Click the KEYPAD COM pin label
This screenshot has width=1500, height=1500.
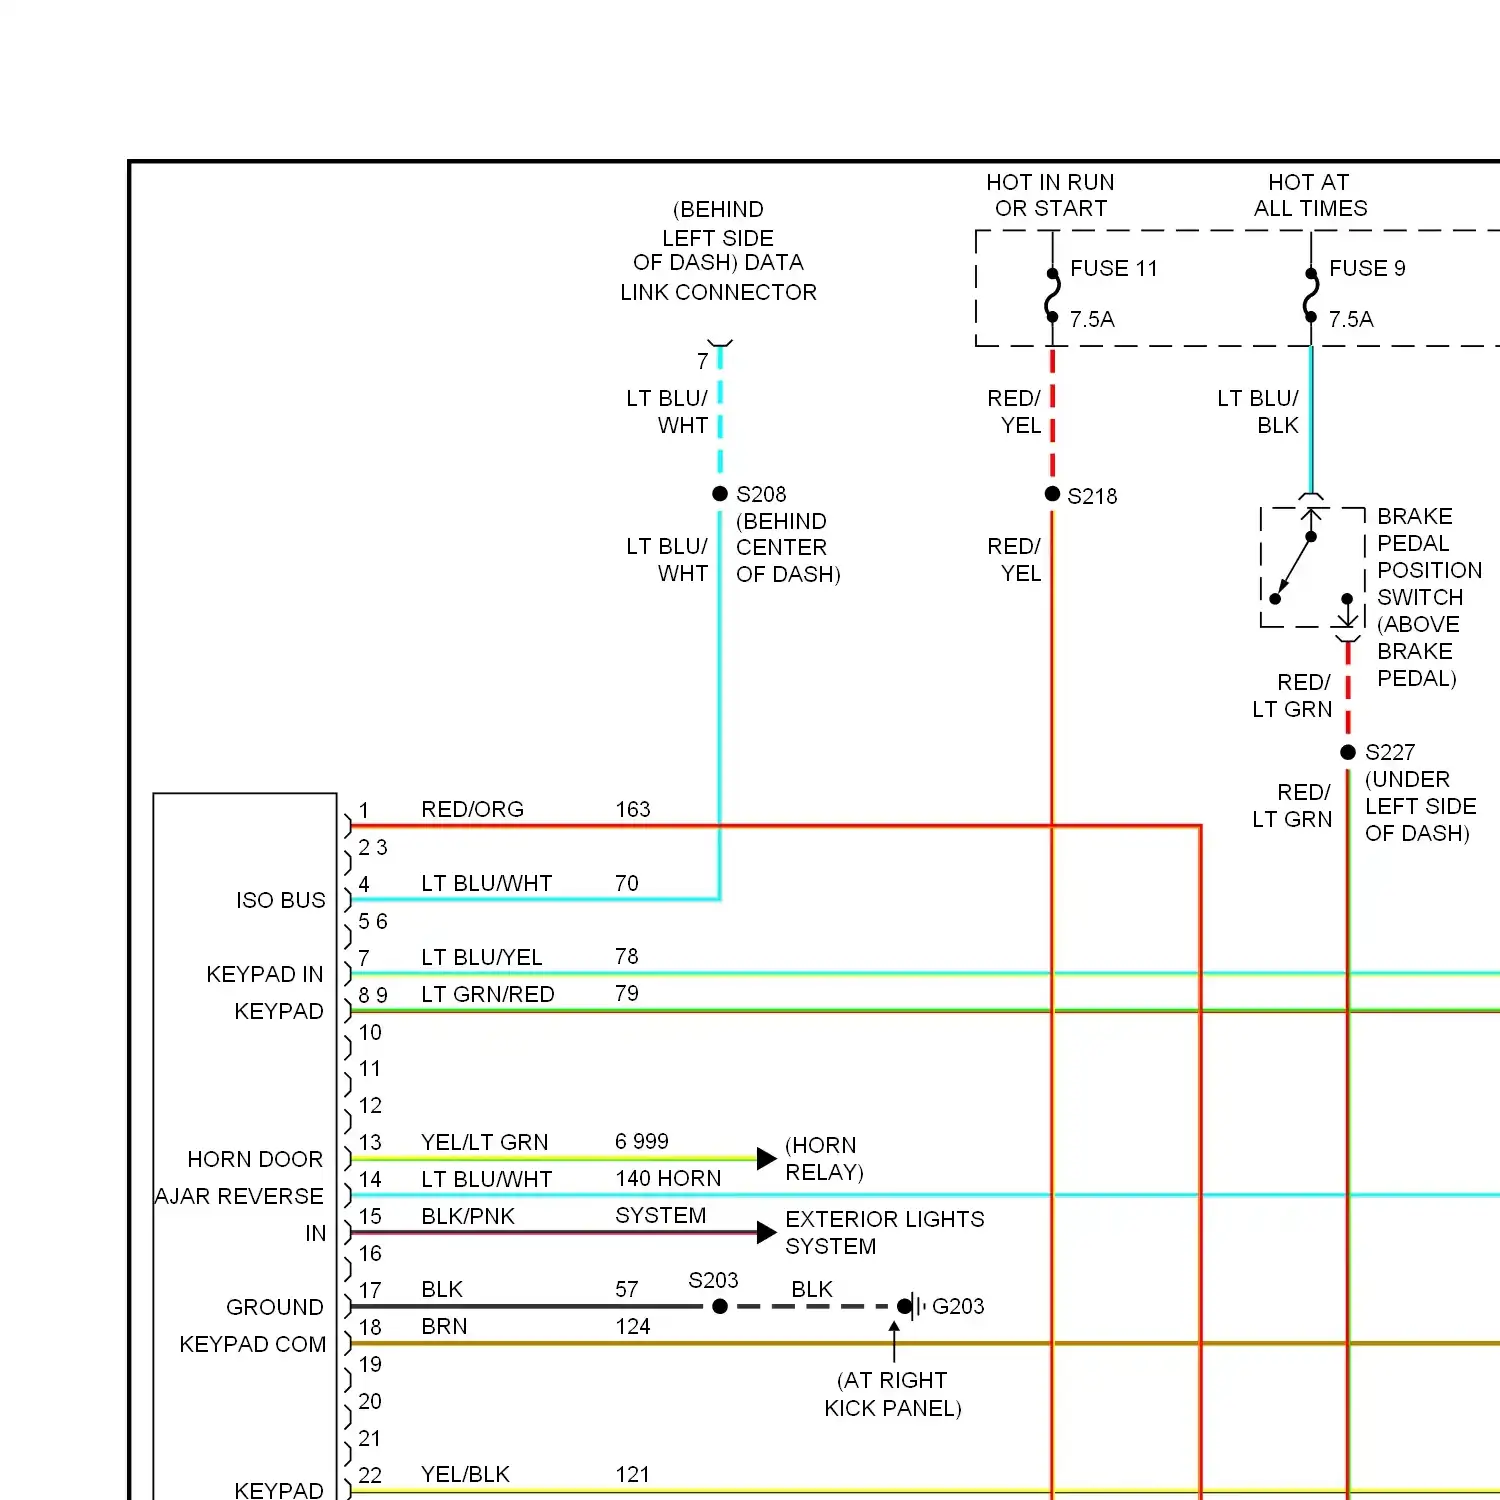coord(253,1344)
